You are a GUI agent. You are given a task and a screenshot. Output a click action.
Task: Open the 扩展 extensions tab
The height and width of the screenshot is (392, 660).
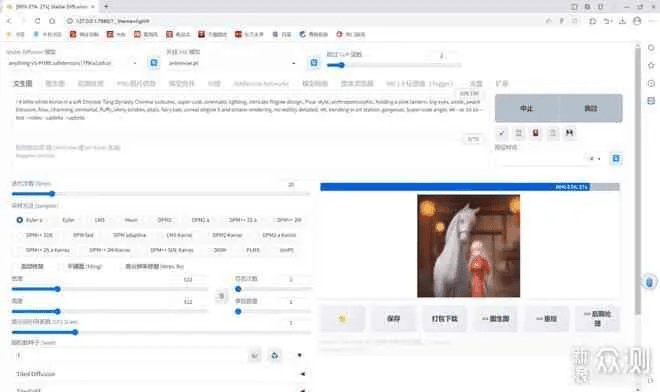[502, 83]
